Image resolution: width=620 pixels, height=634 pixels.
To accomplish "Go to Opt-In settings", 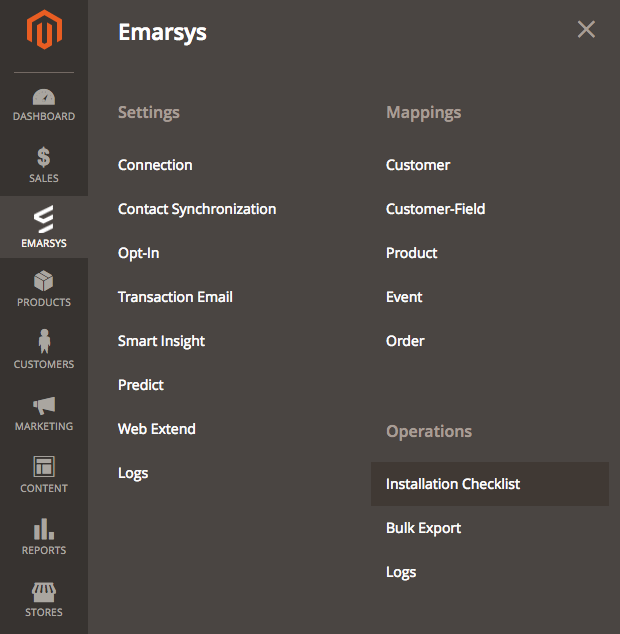I will pyautogui.click(x=138, y=254).
